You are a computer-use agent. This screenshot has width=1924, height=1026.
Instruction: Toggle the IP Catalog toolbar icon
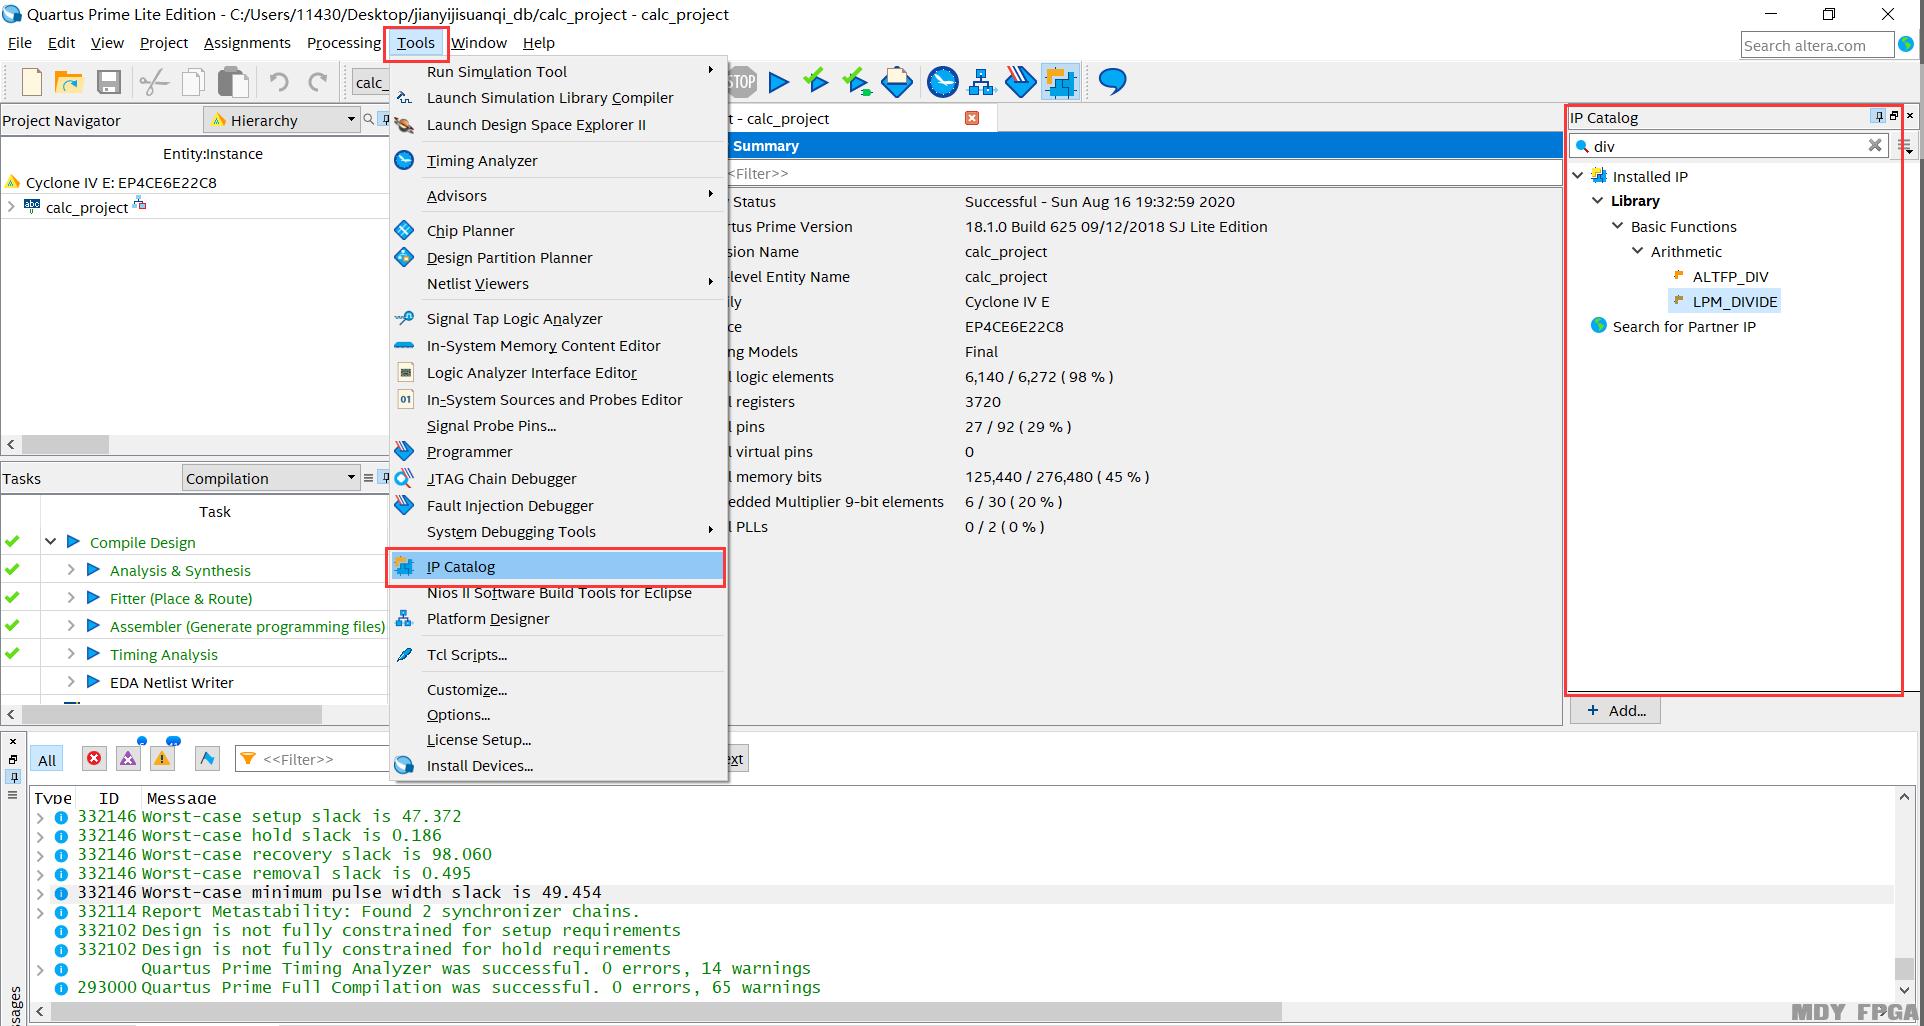[x=1060, y=82]
